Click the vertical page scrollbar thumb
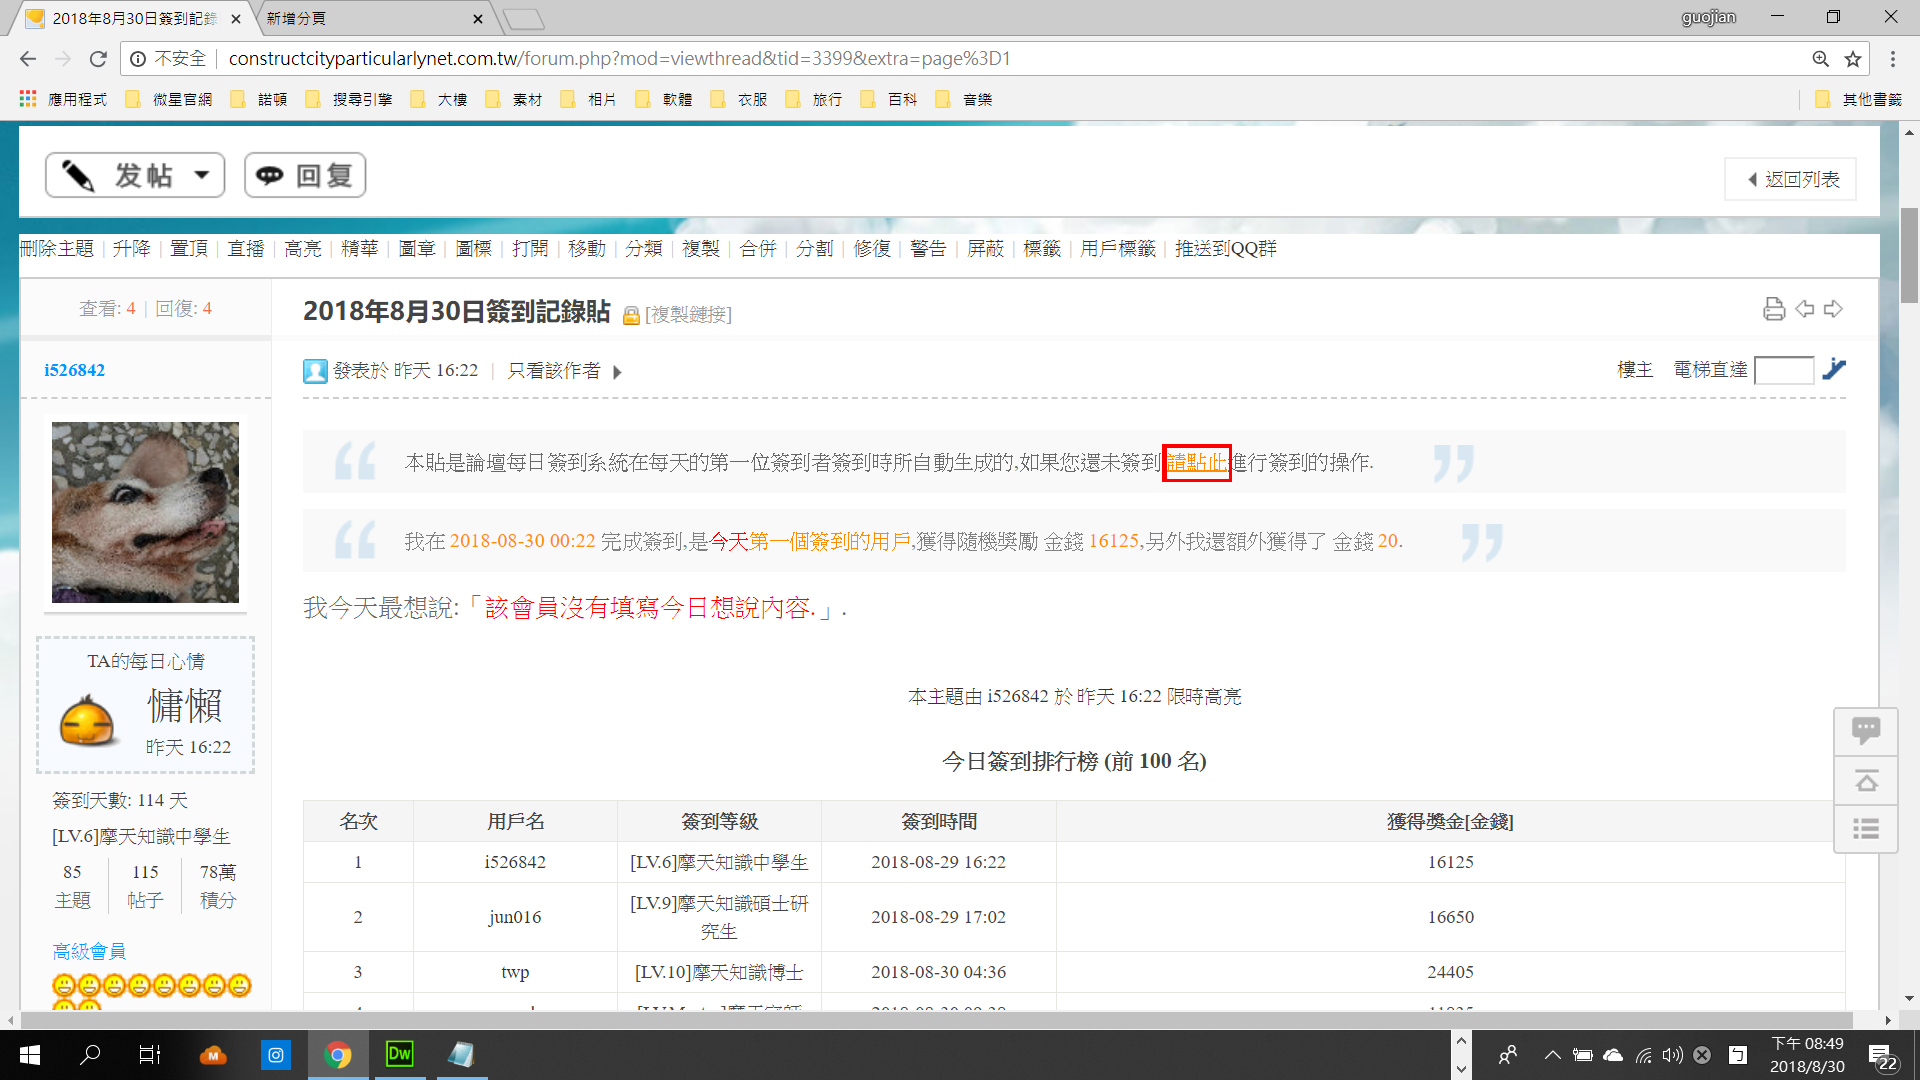The height and width of the screenshot is (1080, 1920). 1909,255
